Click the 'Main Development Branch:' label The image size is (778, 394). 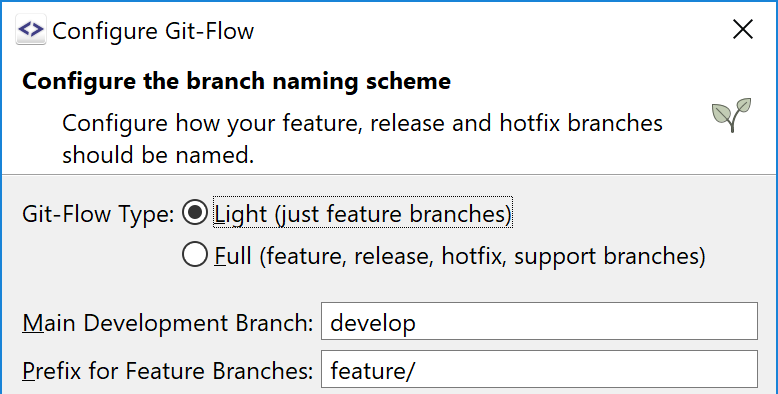pyautogui.click(x=168, y=323)
